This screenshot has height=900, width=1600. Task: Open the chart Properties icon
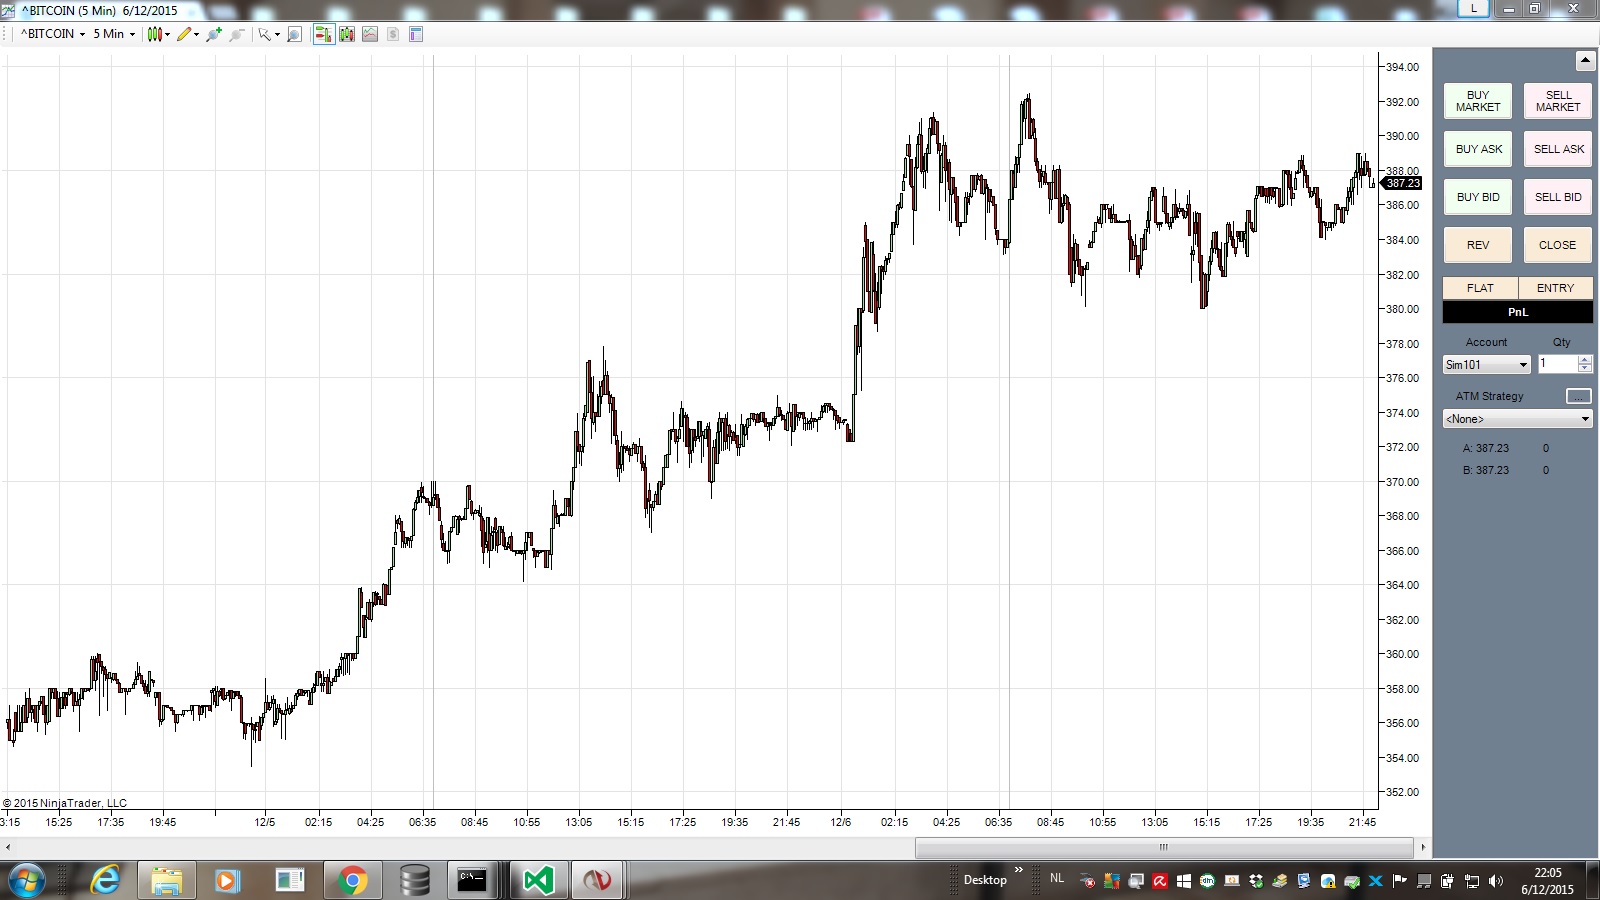coord(416,34)
